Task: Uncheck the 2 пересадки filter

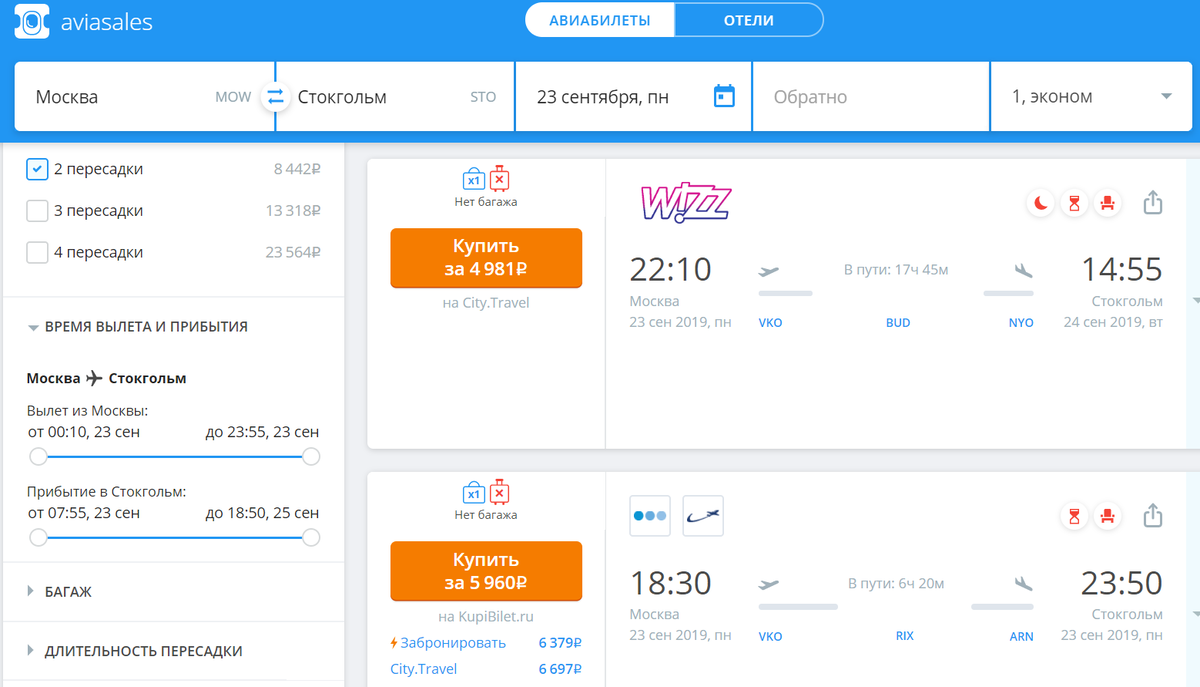Action: 37,169
